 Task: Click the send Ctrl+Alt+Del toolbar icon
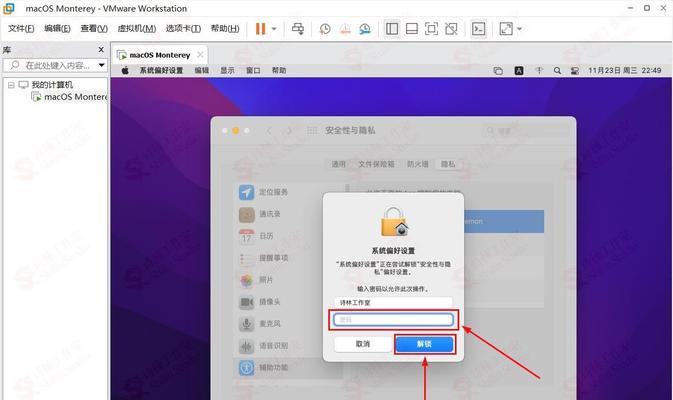[x=297, y=29]
